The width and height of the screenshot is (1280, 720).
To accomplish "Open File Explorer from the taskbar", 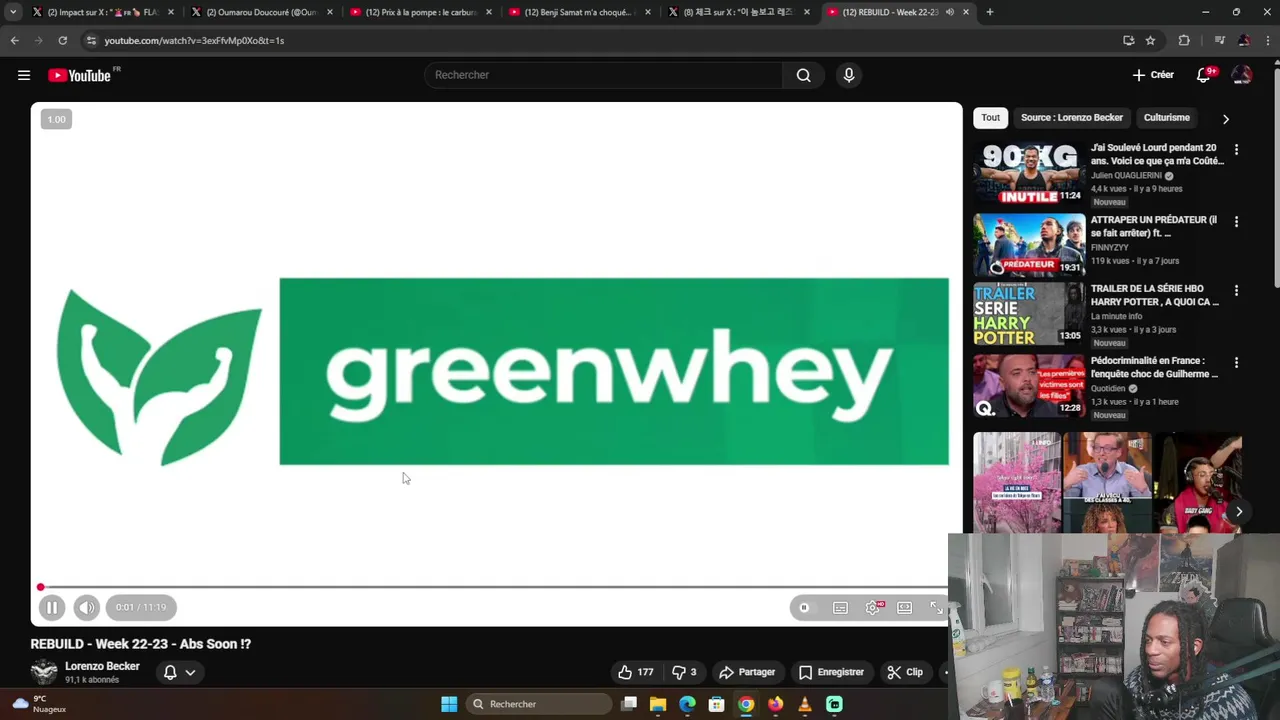I will [658, 704].
